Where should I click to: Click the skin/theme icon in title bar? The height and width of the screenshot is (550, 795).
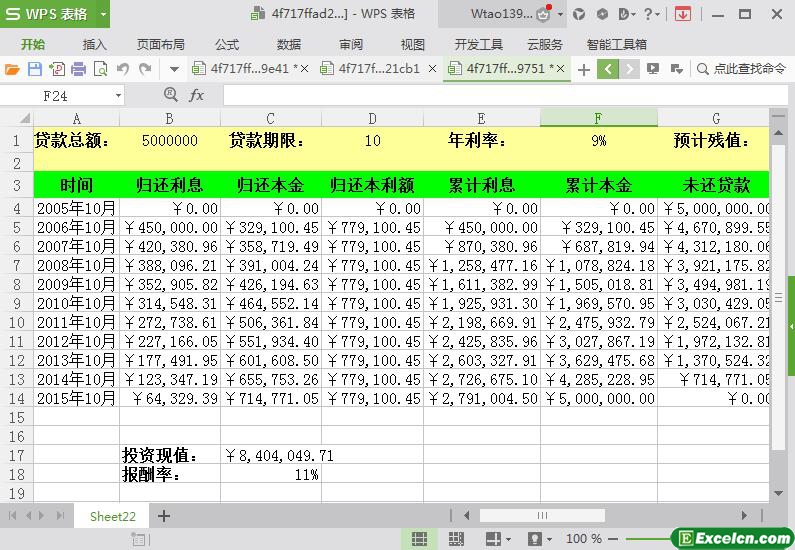(579, 14)
